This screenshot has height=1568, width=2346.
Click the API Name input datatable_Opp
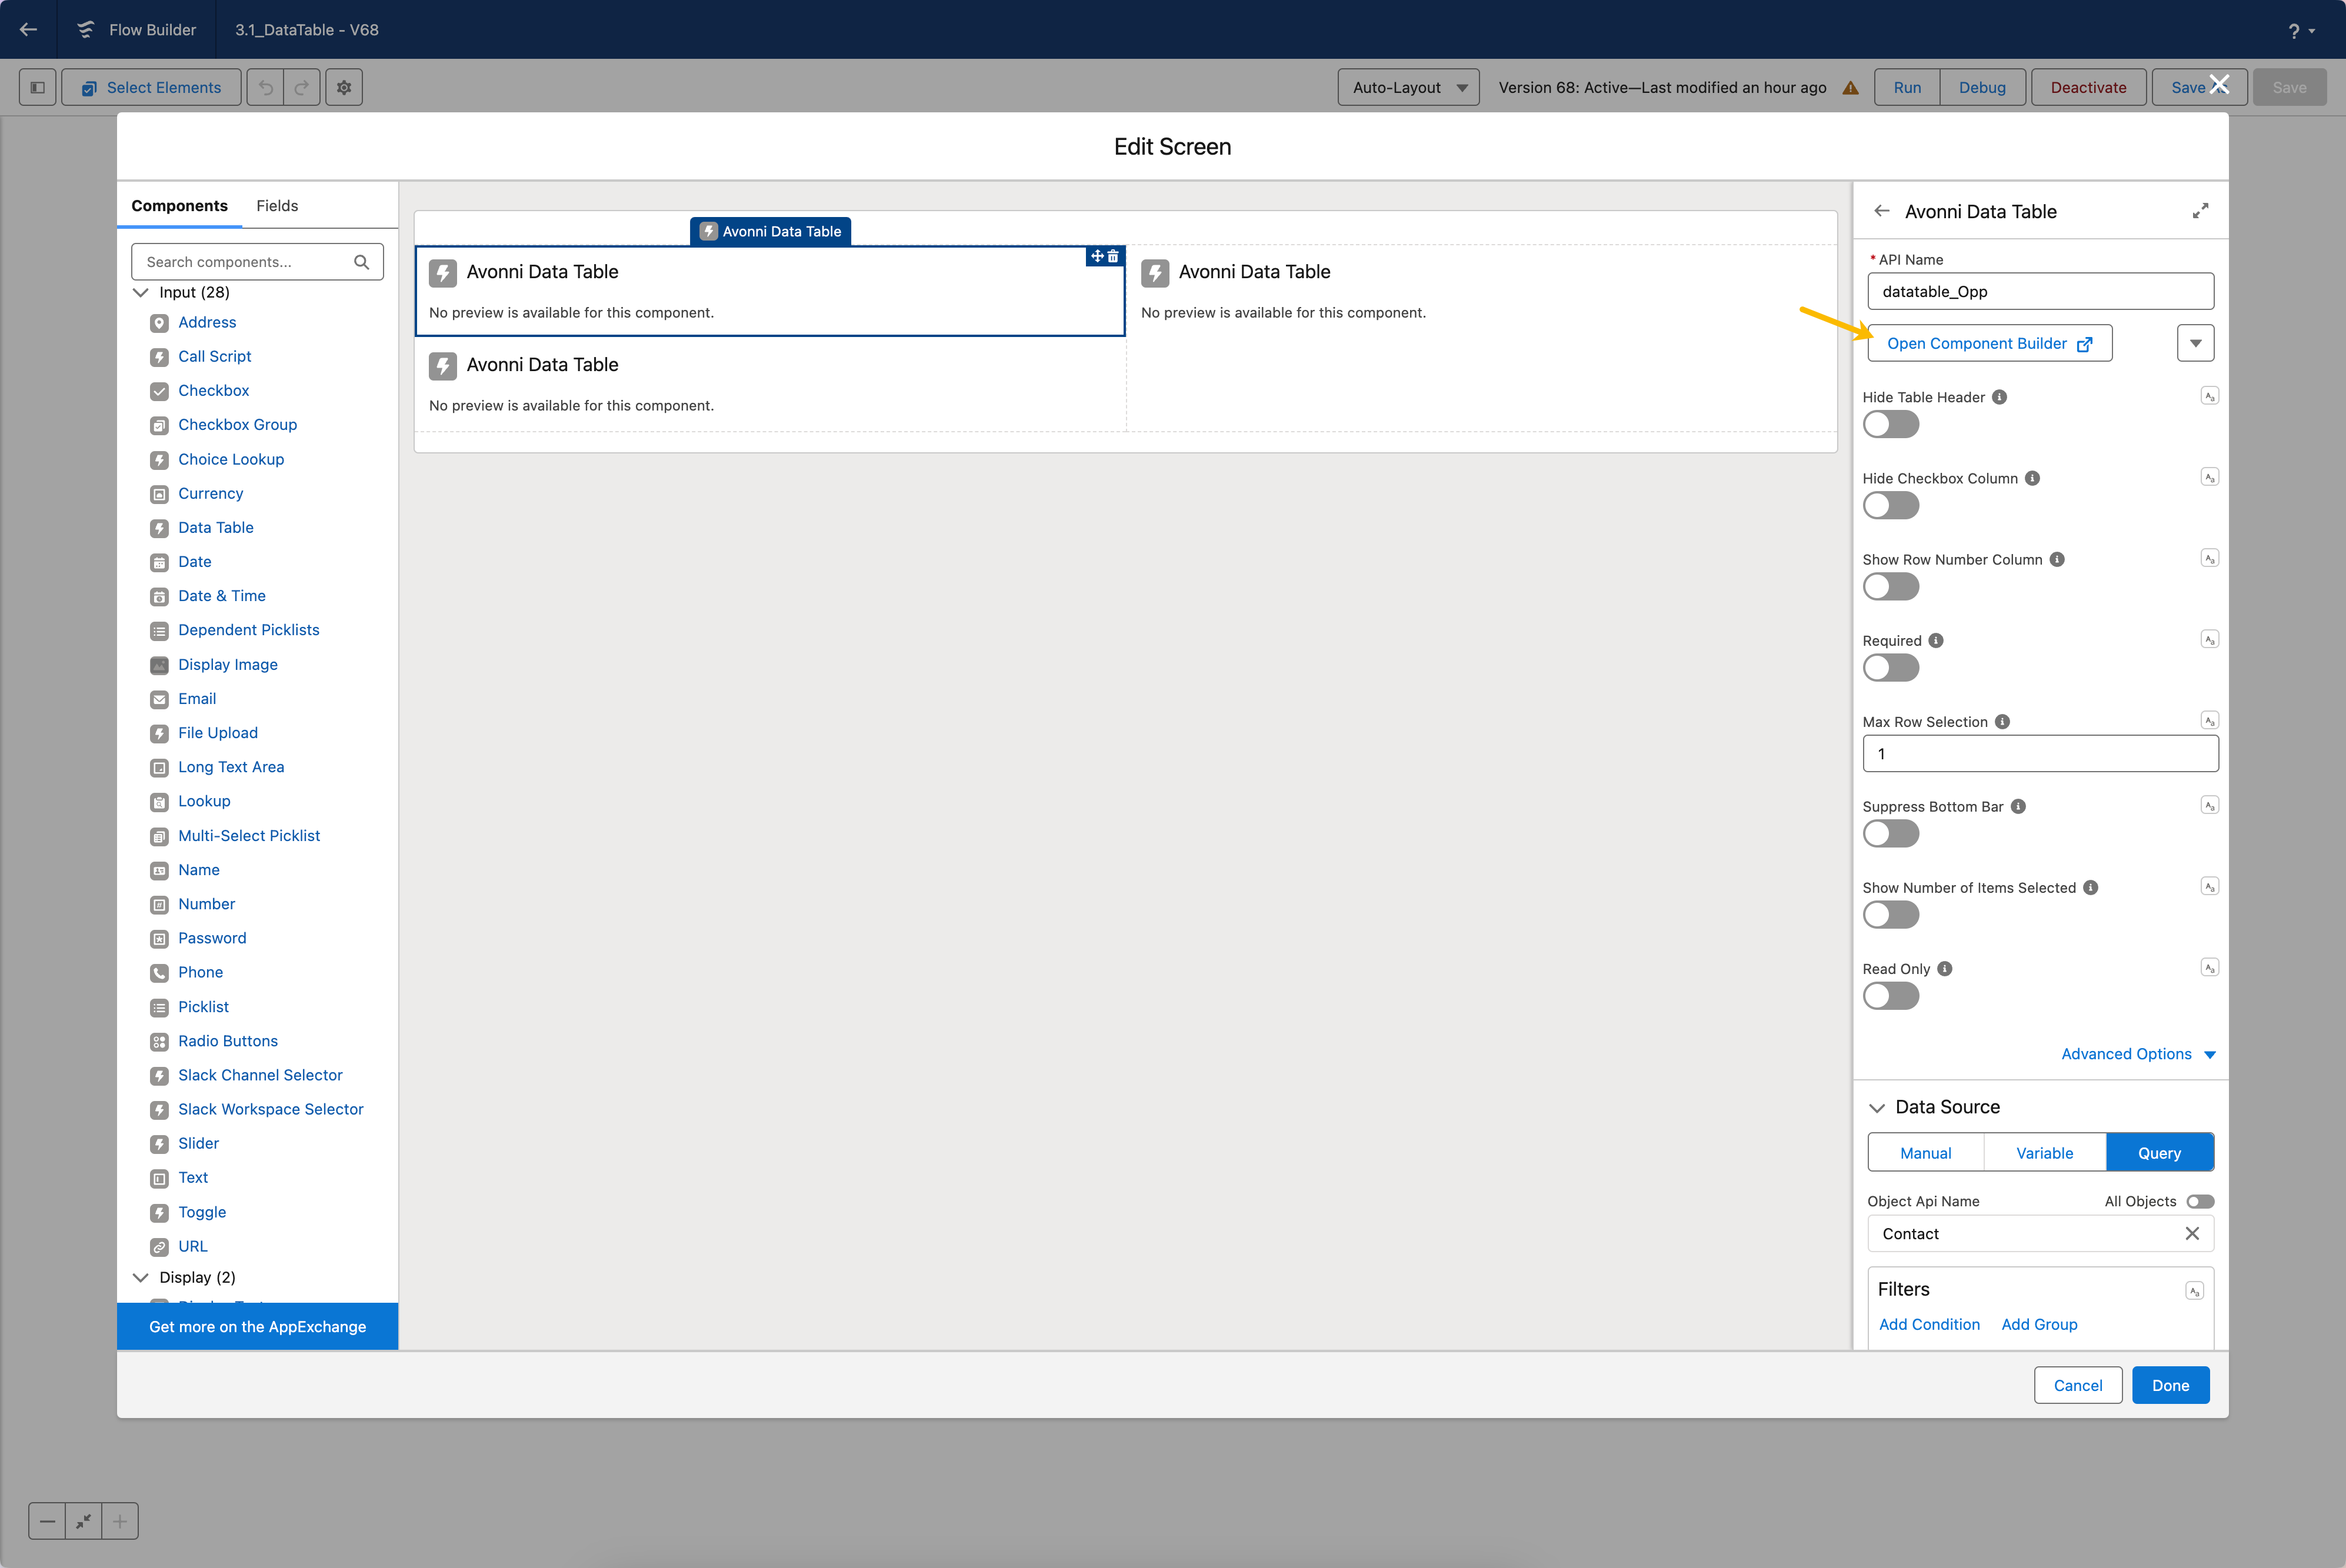tap(2040, 291)
